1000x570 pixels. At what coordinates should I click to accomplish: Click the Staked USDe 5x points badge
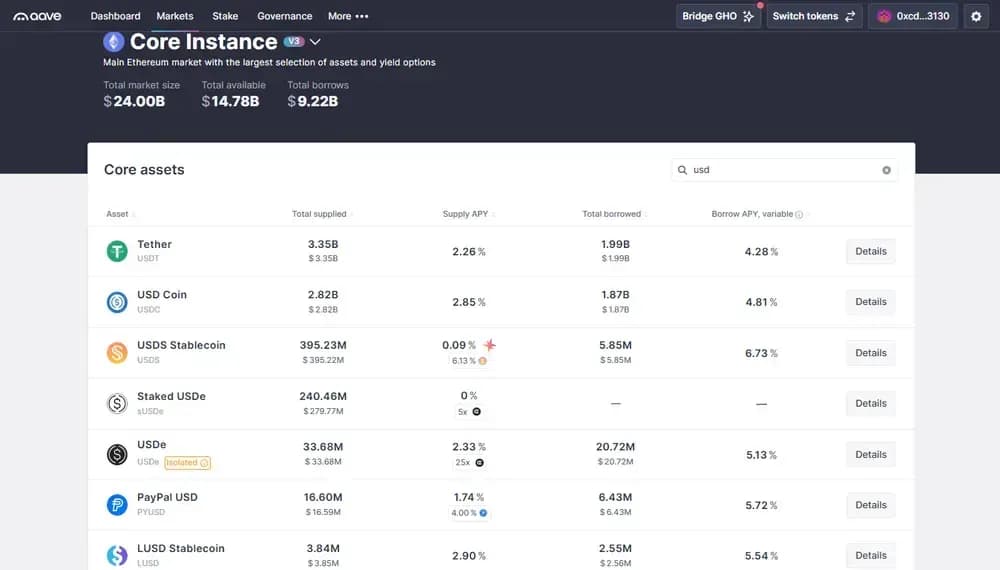click(x=469, y=412)
